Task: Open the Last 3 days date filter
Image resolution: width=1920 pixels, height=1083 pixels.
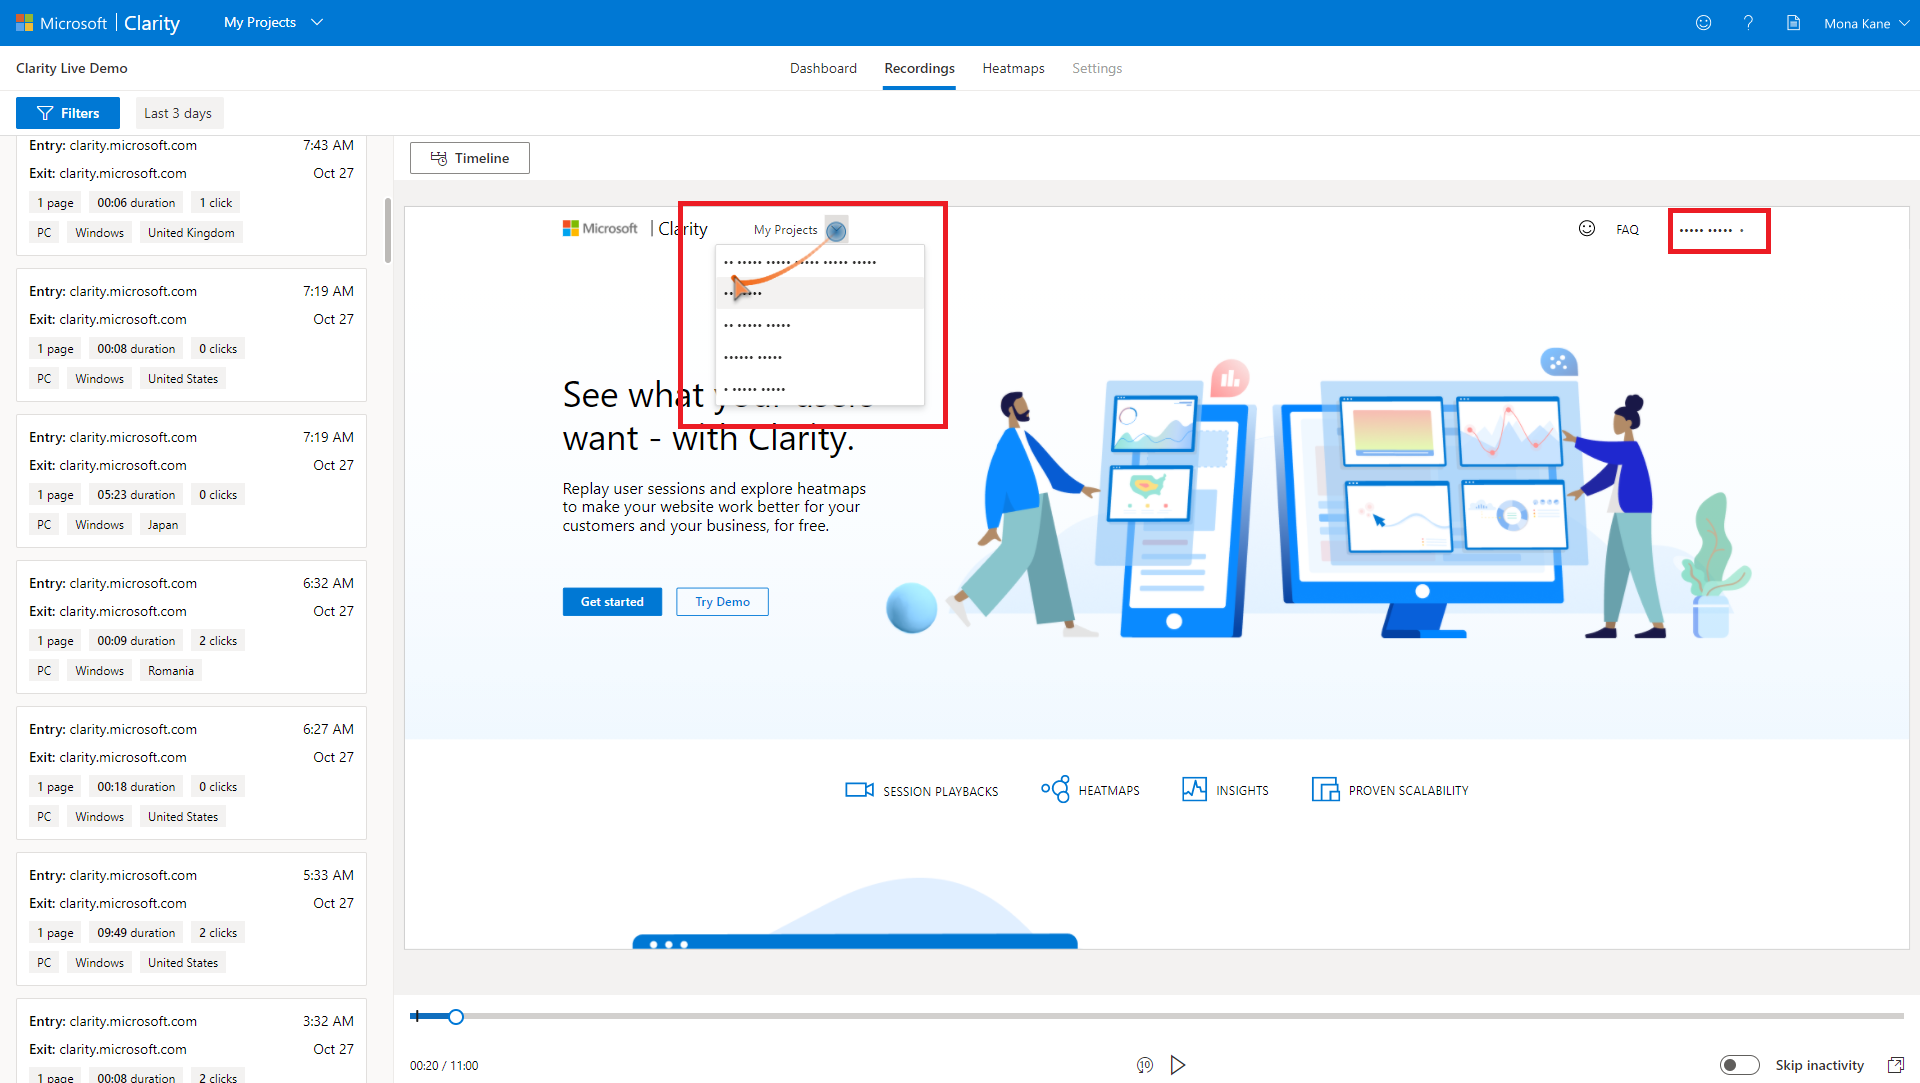Action: pyautogui.click(x=178, y=113)
